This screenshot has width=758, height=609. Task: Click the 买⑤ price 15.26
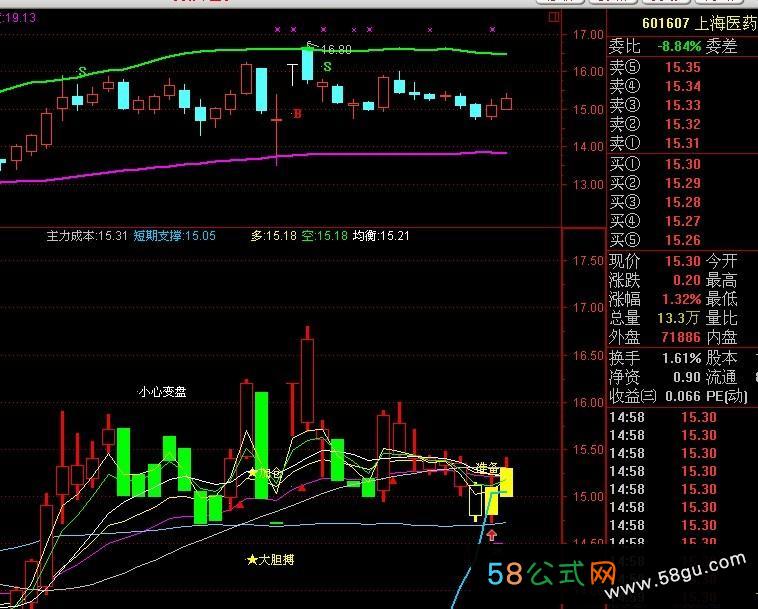point(683,240)
